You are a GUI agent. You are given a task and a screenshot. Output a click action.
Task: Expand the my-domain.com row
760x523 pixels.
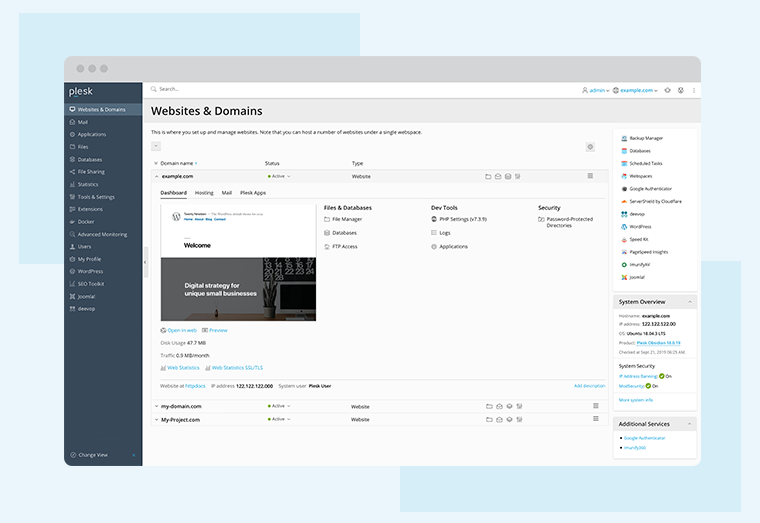pyautogui.click(x=156, y=406)
